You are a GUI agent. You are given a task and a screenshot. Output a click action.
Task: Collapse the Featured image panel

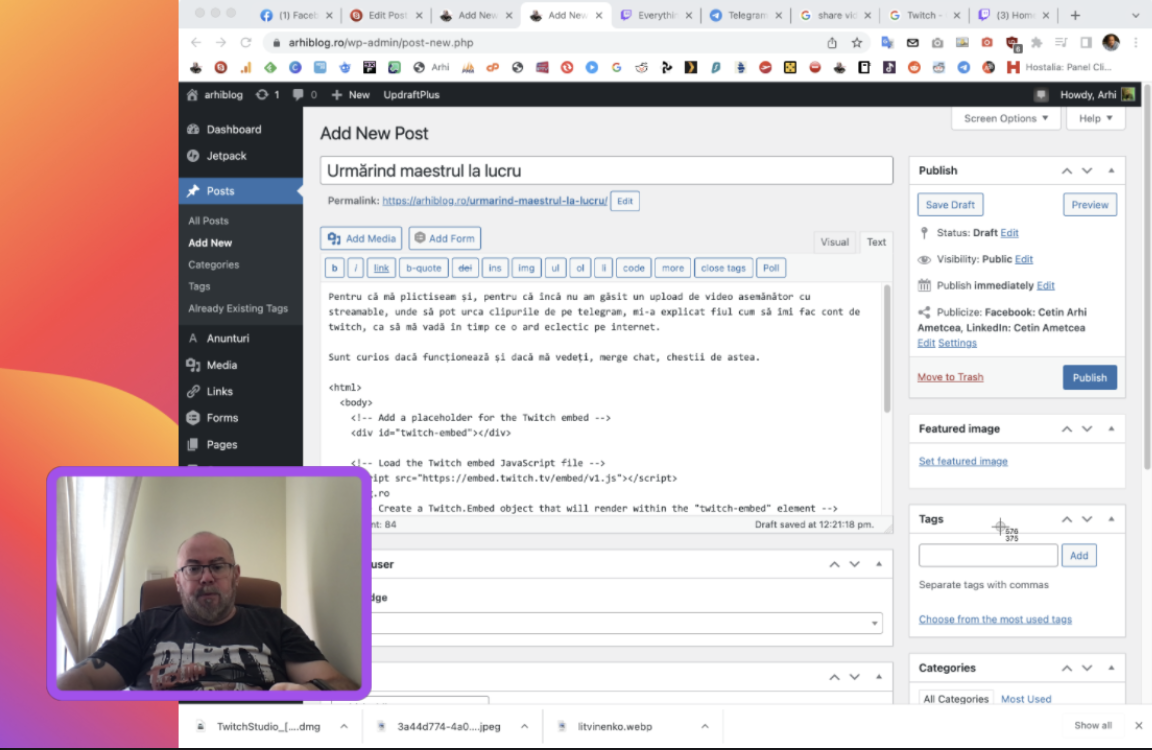pos(1111,429)
